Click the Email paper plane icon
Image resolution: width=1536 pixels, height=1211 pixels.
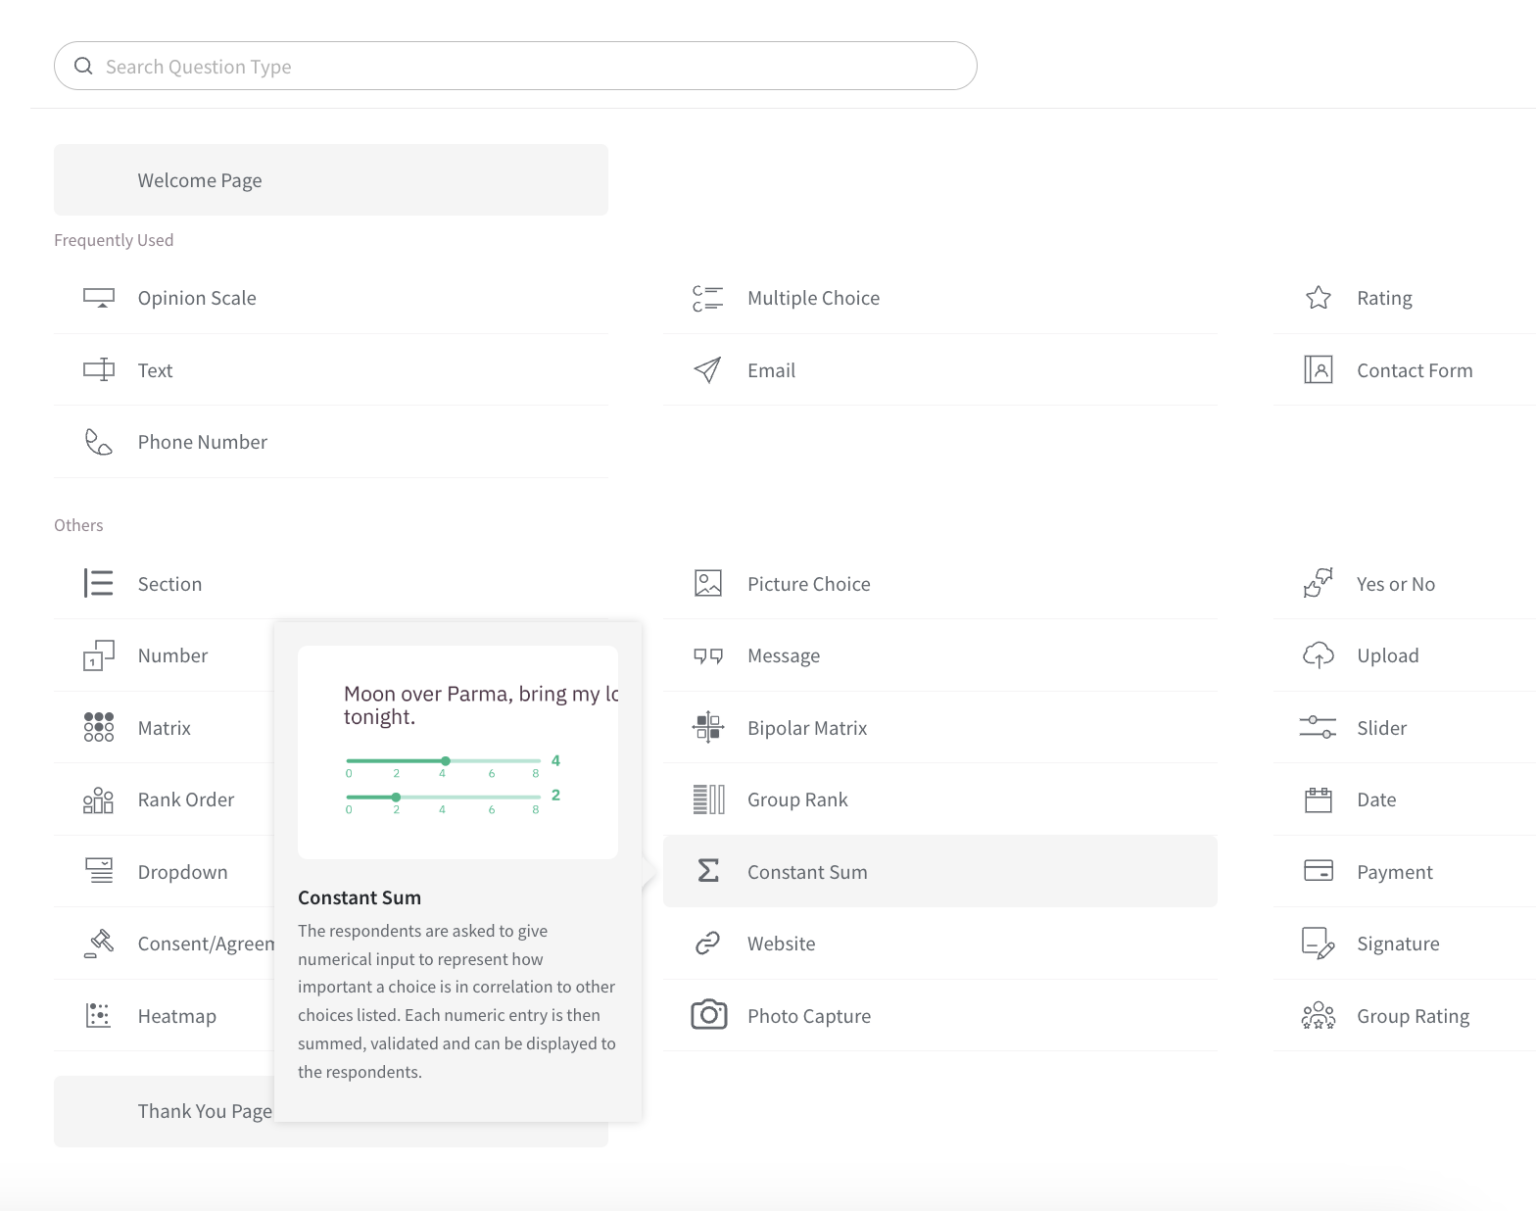click(x=707, y=370)
